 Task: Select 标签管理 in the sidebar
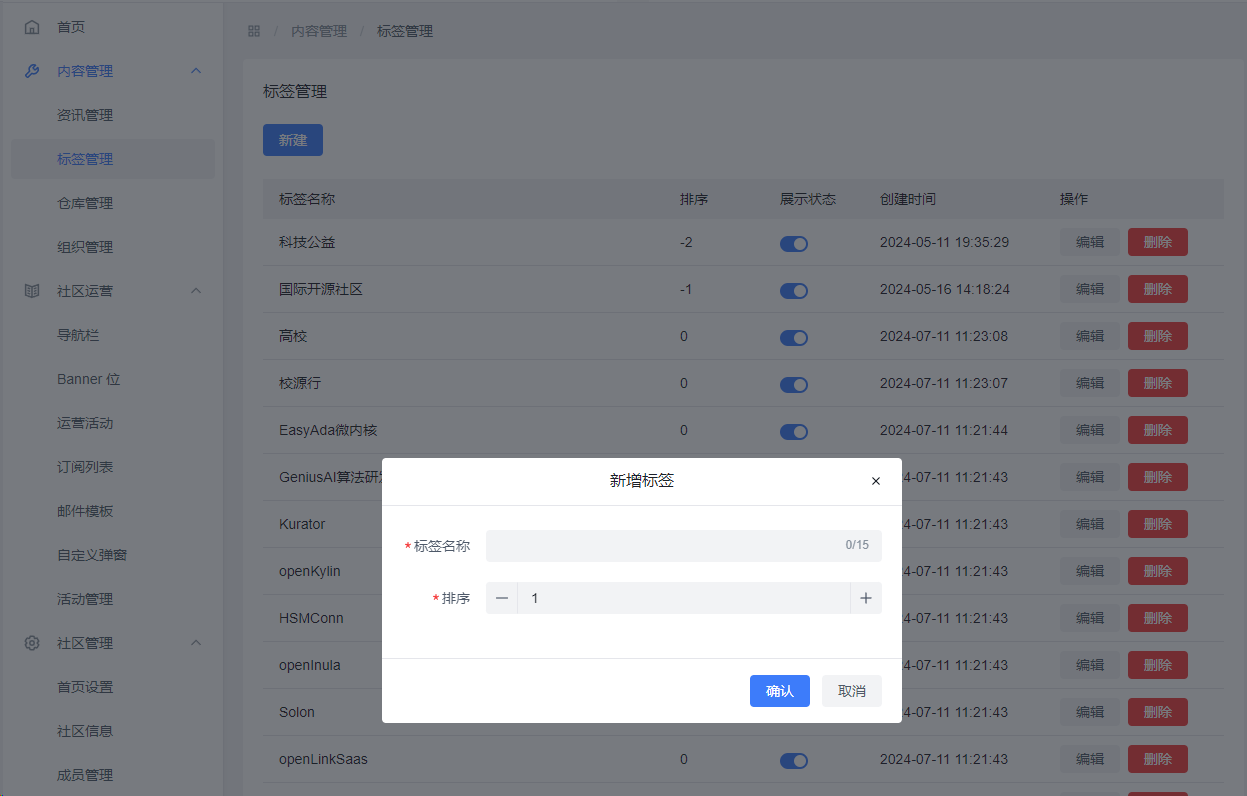pyautogui.click(x=113, y=159)
